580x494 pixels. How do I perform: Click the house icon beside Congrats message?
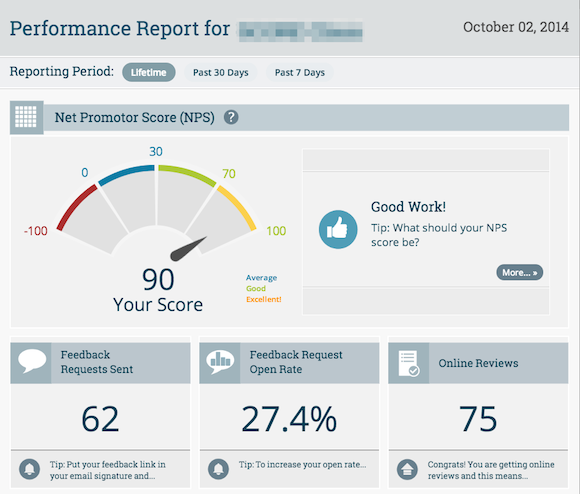(x=407, y=470)
